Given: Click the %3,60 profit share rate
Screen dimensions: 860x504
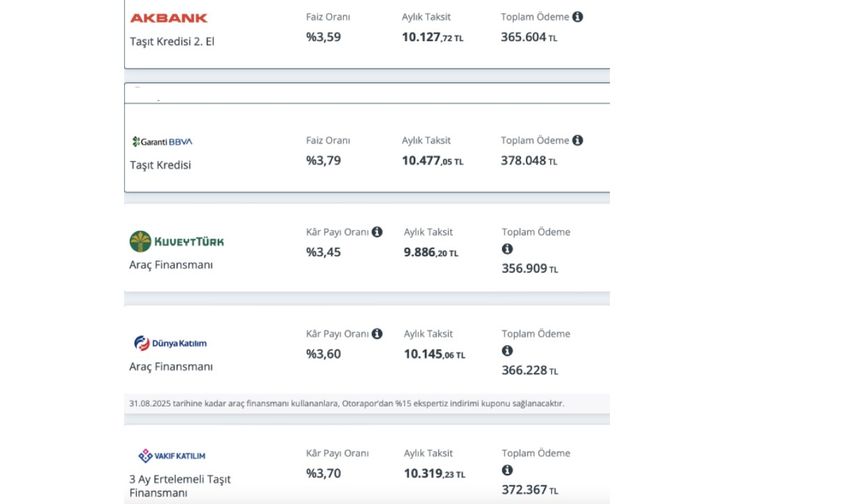Looking at the screenshot, I should tap(324, 354).
